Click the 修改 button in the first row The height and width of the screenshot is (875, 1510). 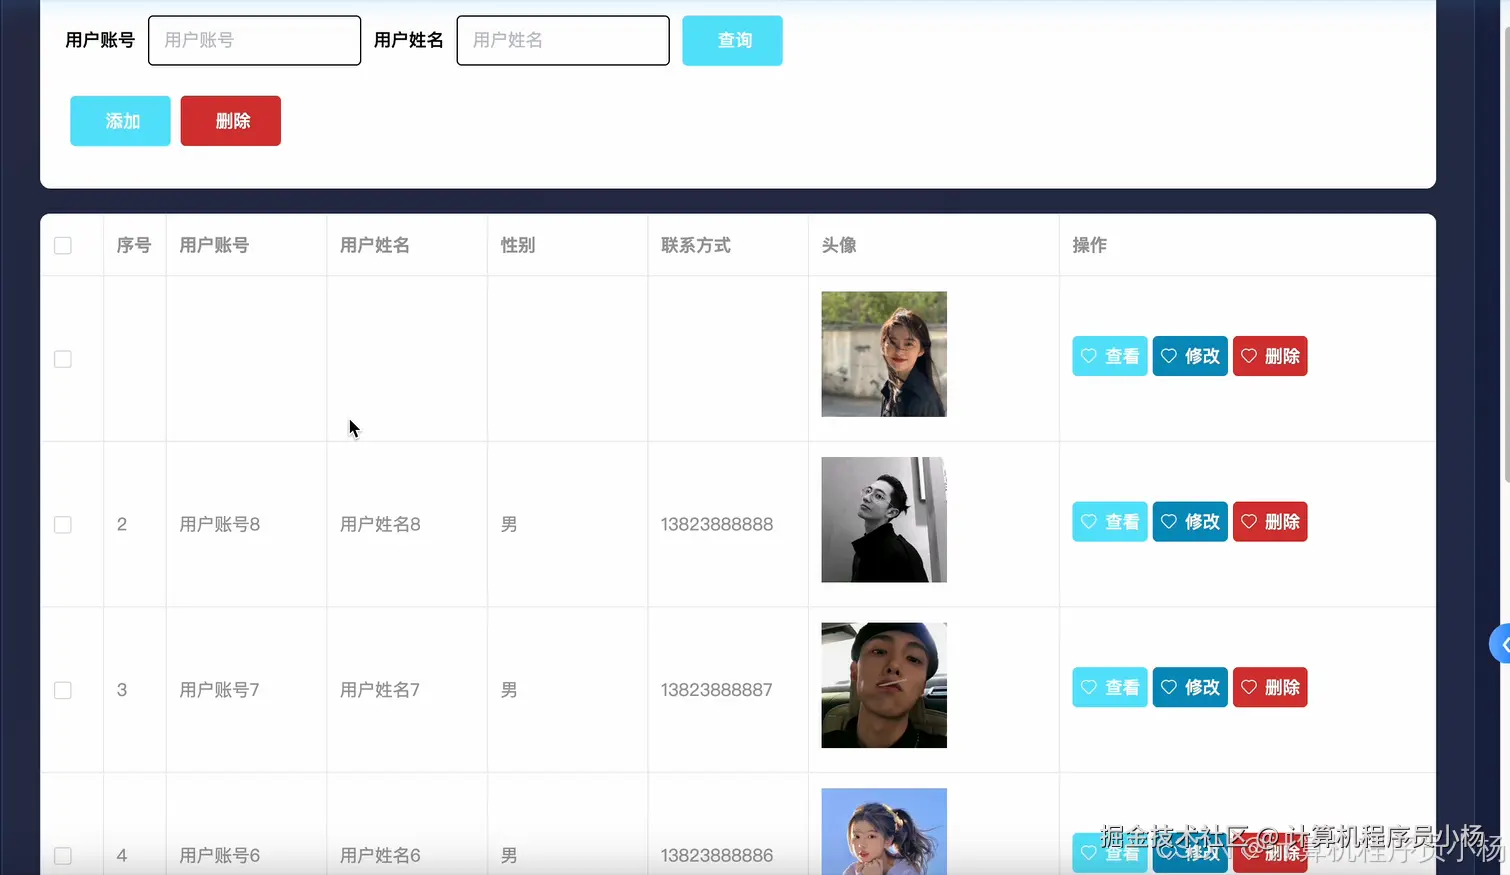click(x=1190, y=356)
